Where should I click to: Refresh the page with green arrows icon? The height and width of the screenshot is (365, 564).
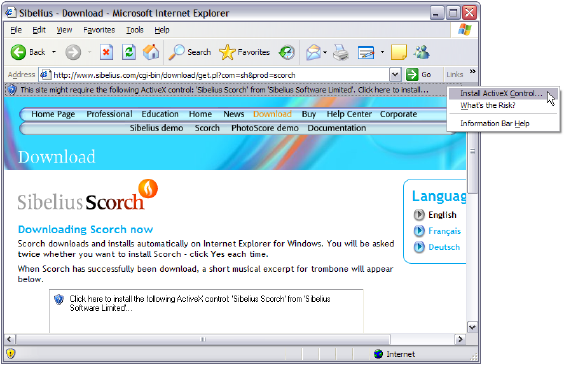129,53
